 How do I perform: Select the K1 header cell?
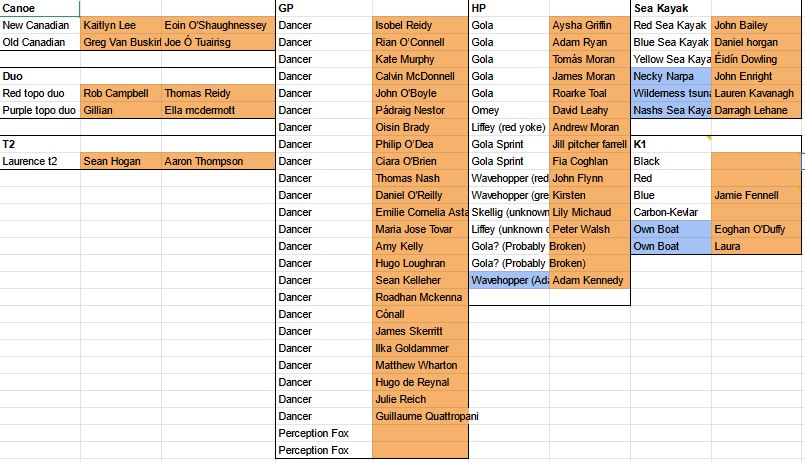tap(671, 144)
